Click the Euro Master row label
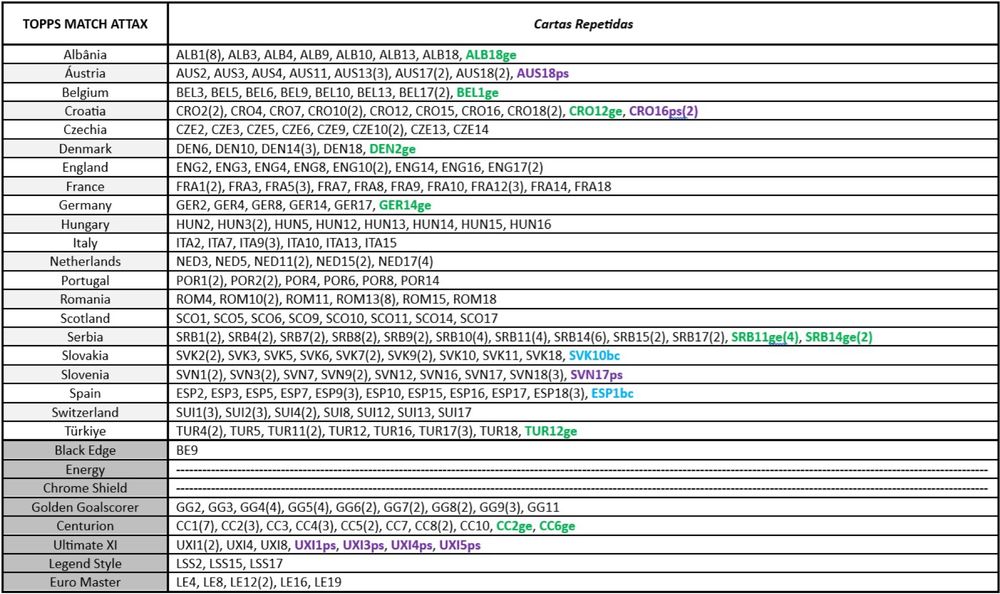1000x594 pixels. pyautogui.click(x=85, y=582)
